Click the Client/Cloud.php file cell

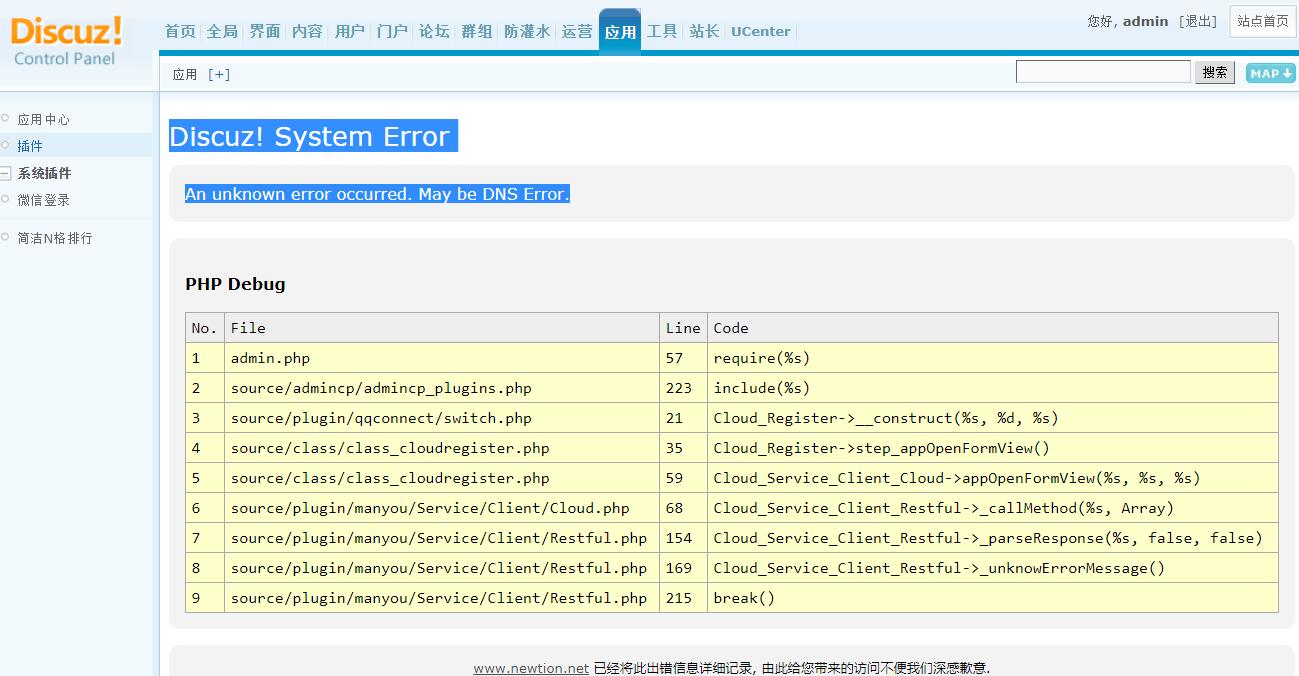pos(442,508)
